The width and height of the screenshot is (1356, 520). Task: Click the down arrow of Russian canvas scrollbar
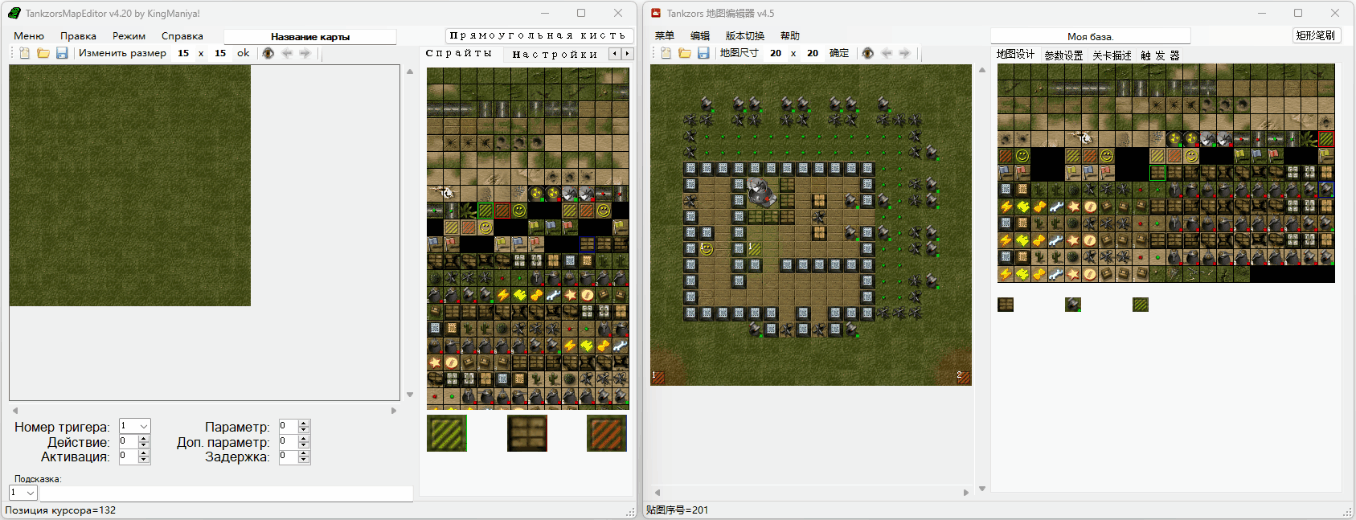coord(409,394)
